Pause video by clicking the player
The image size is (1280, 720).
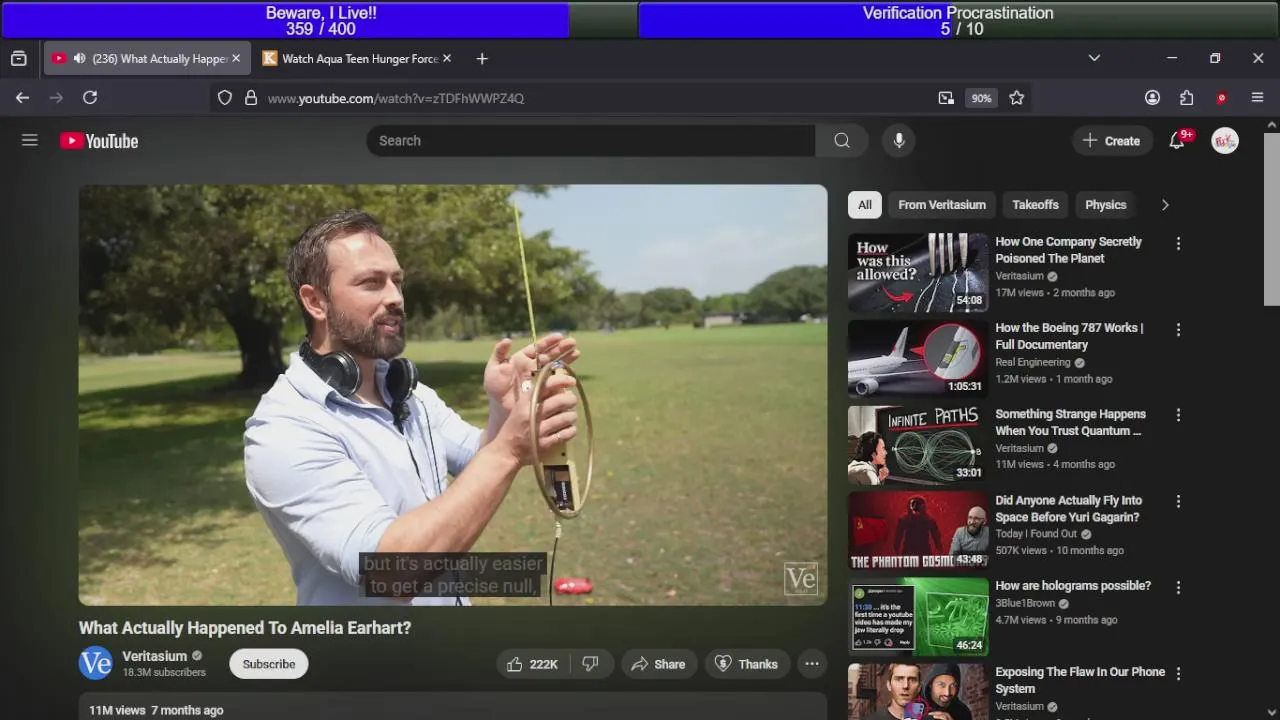click(x=453, y=395)
